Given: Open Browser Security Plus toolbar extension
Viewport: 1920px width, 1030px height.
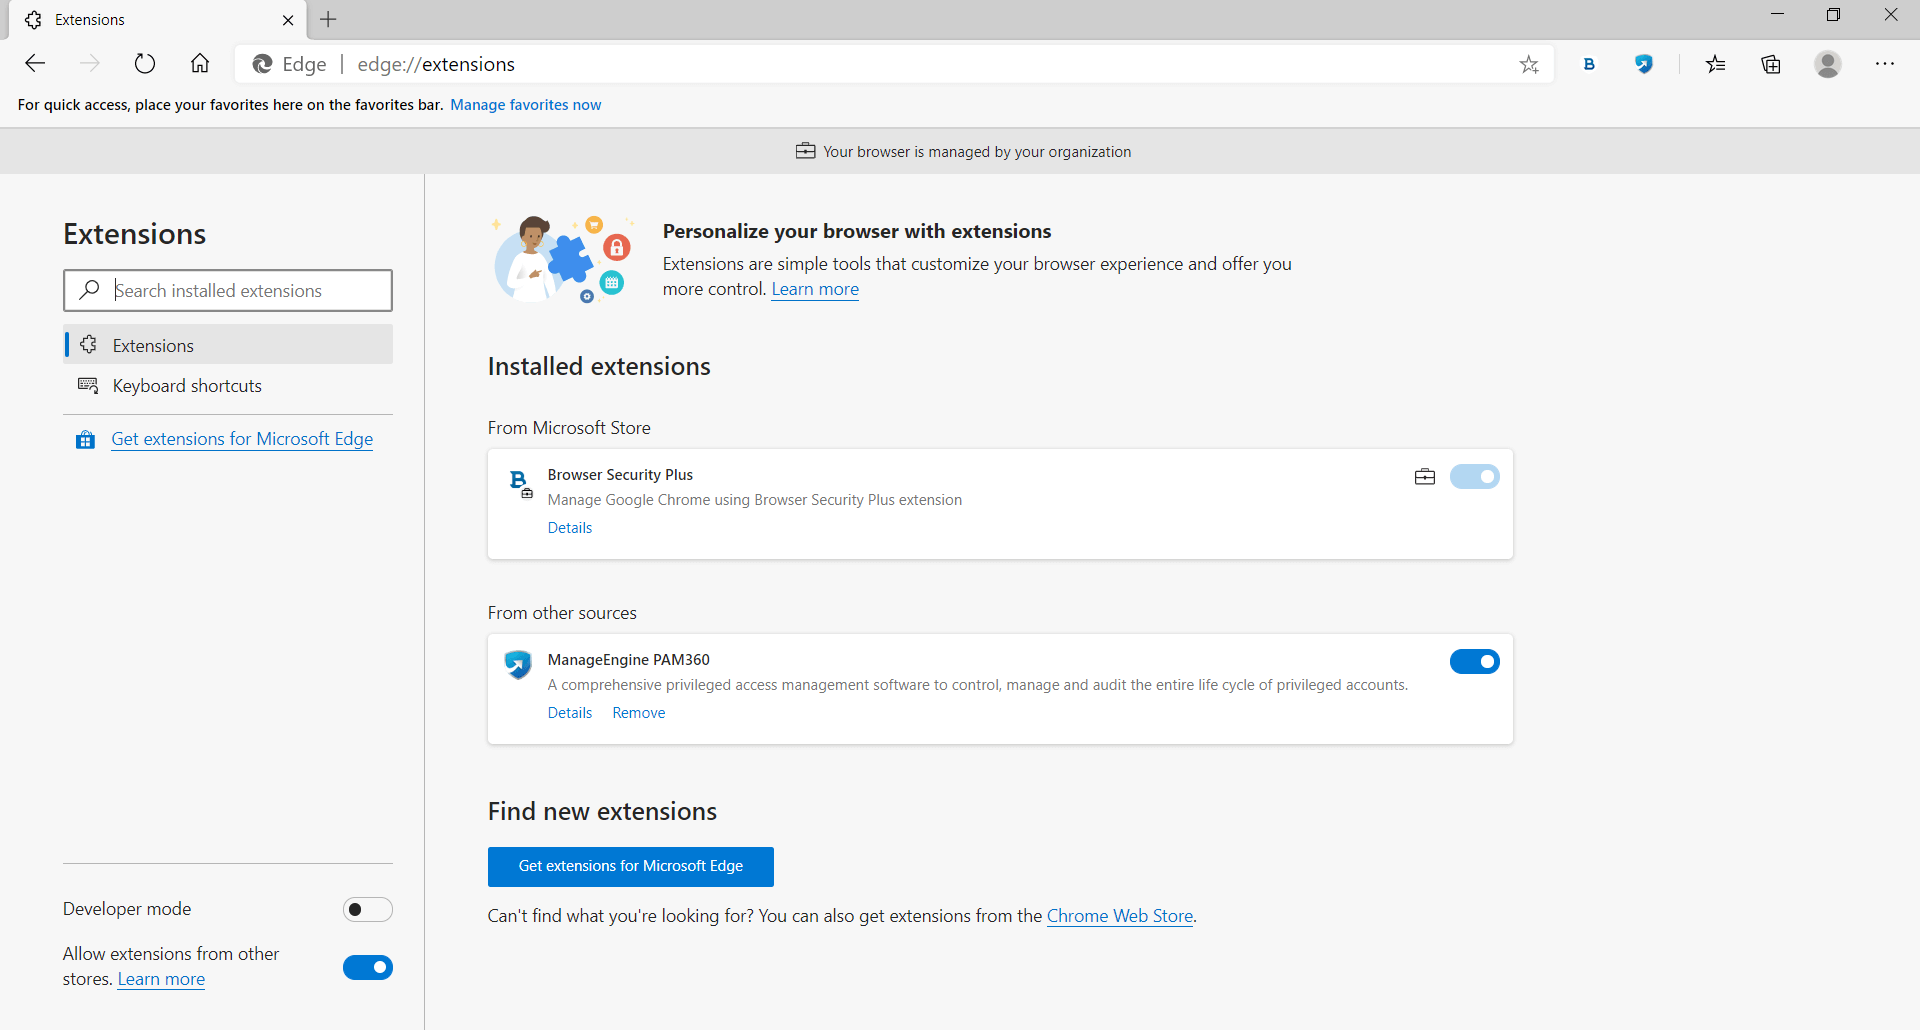Looking at the screenshot, I should tap(1589, 64).
